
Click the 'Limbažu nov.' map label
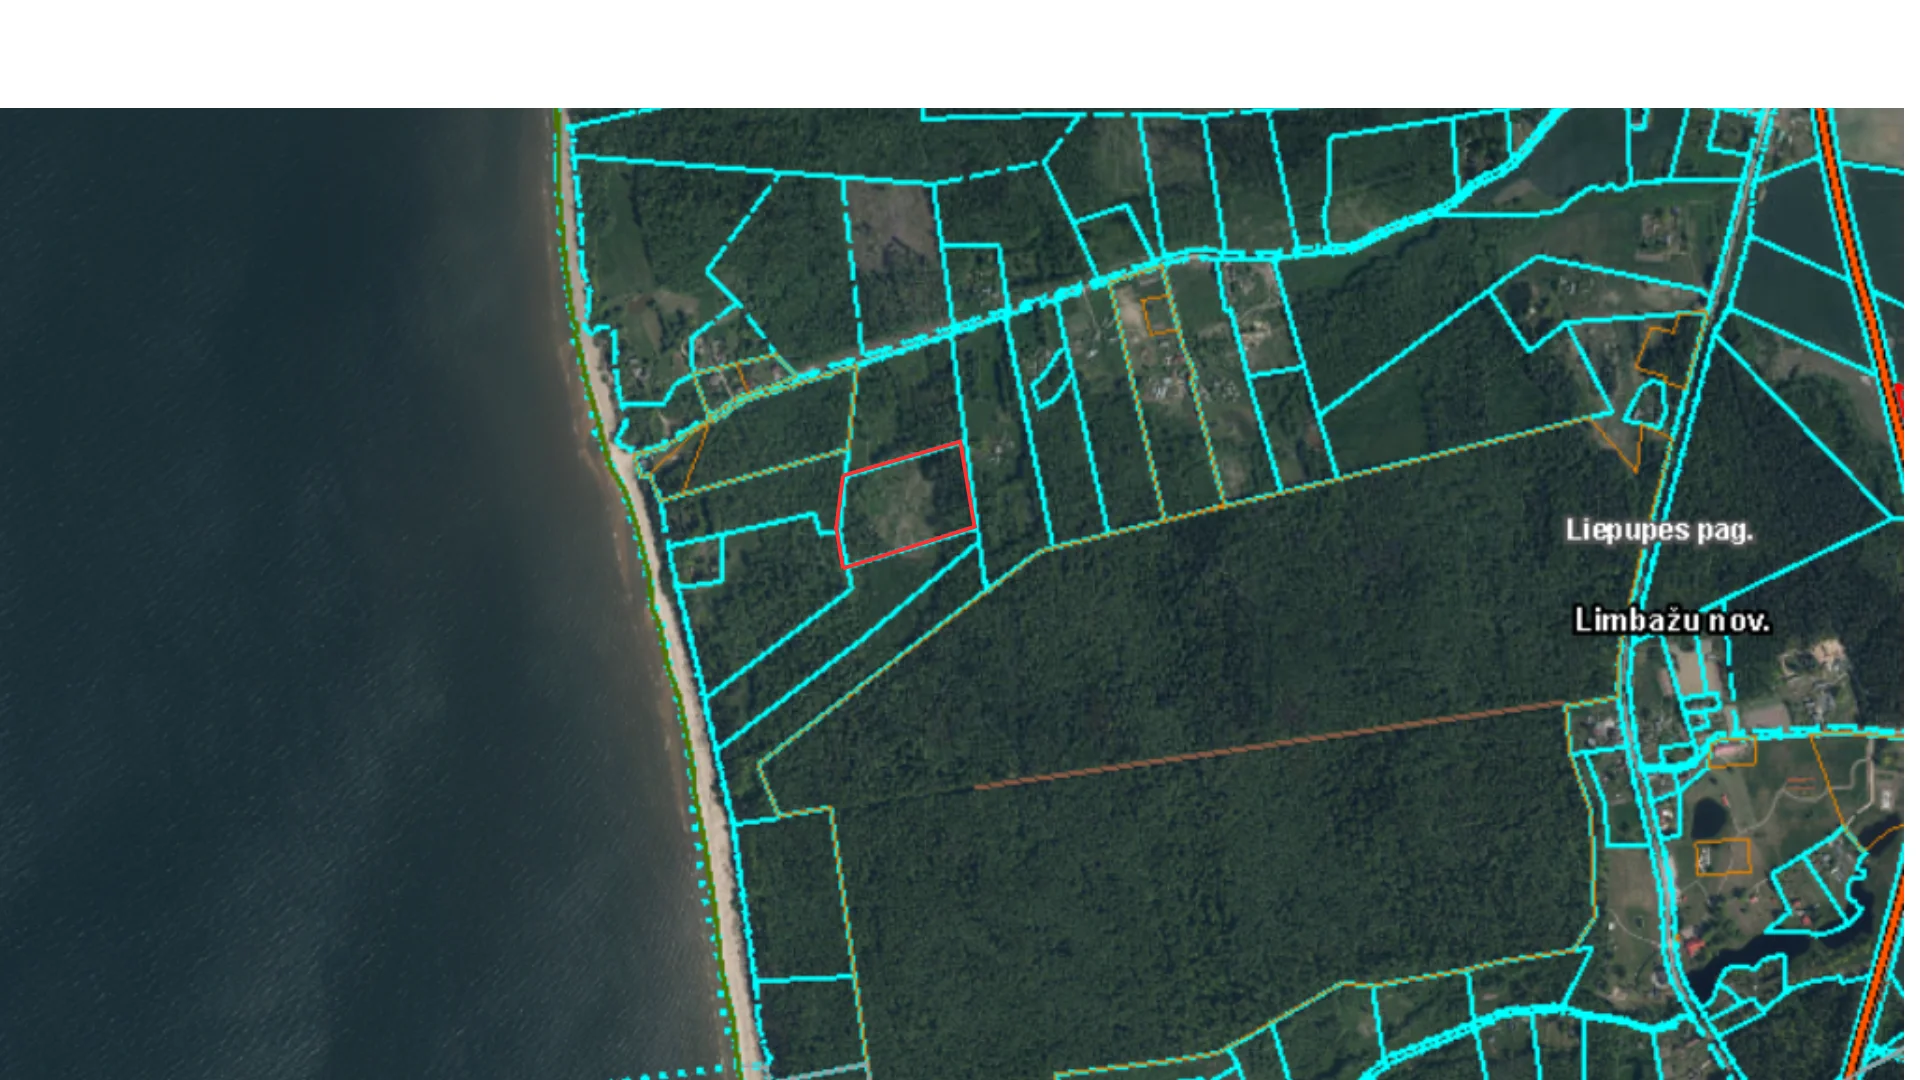point(1672,620)
